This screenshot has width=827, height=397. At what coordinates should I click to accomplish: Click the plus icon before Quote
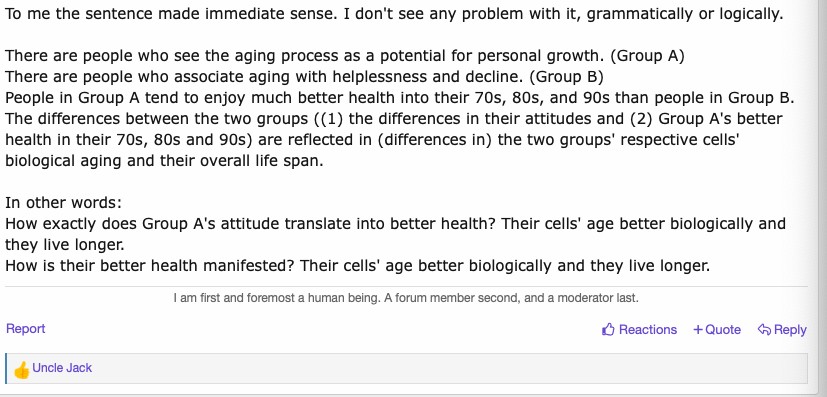698,330
